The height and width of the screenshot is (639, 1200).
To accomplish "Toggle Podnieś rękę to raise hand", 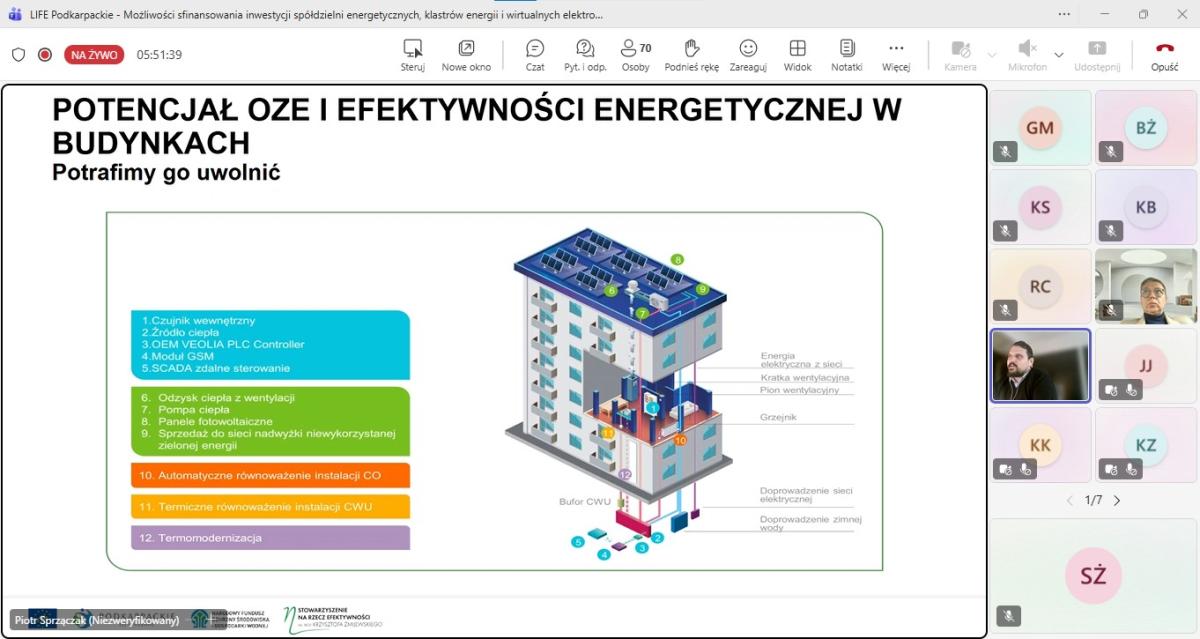I will (691, 54).
